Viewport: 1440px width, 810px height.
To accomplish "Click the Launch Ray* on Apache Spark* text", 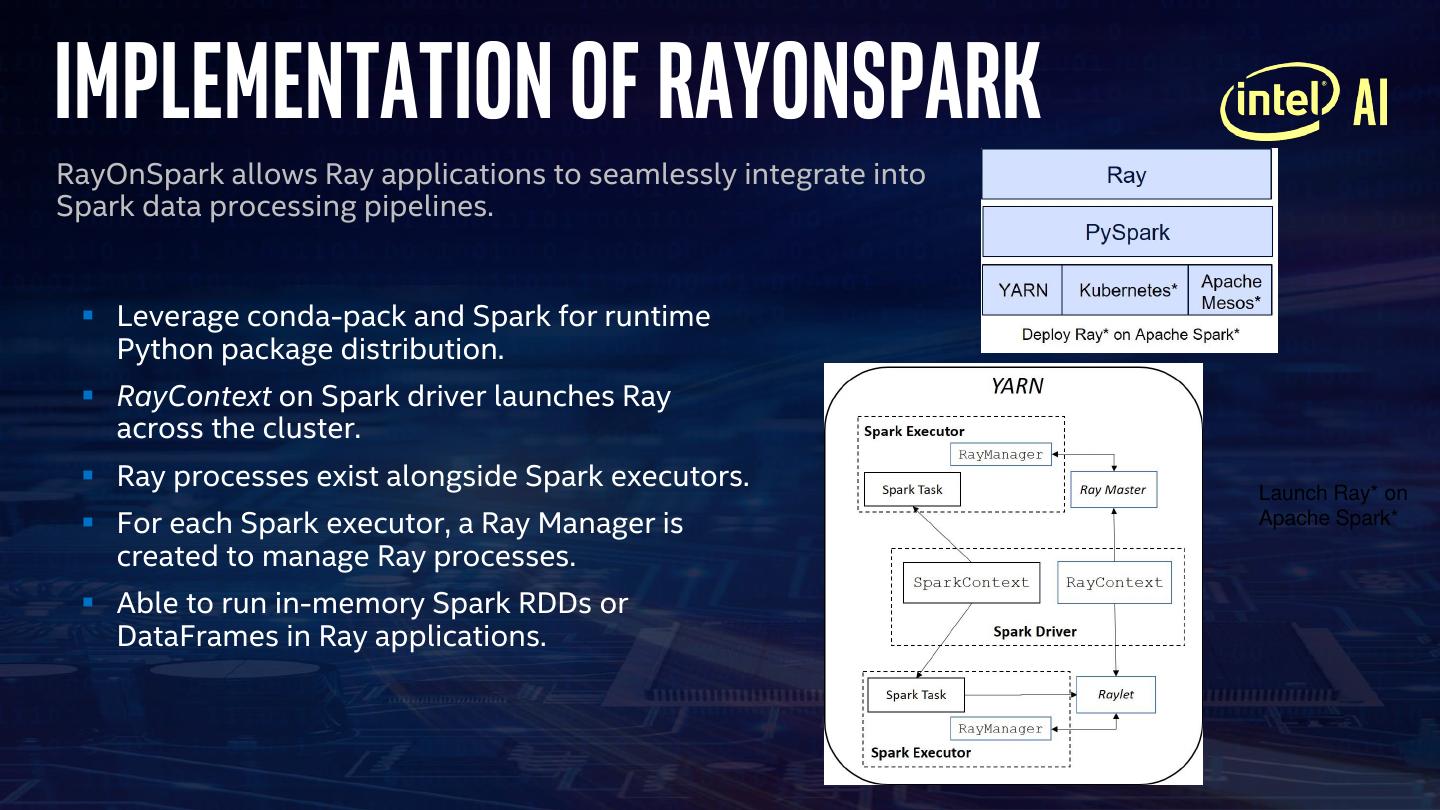I will click(x=1332, y=505).
